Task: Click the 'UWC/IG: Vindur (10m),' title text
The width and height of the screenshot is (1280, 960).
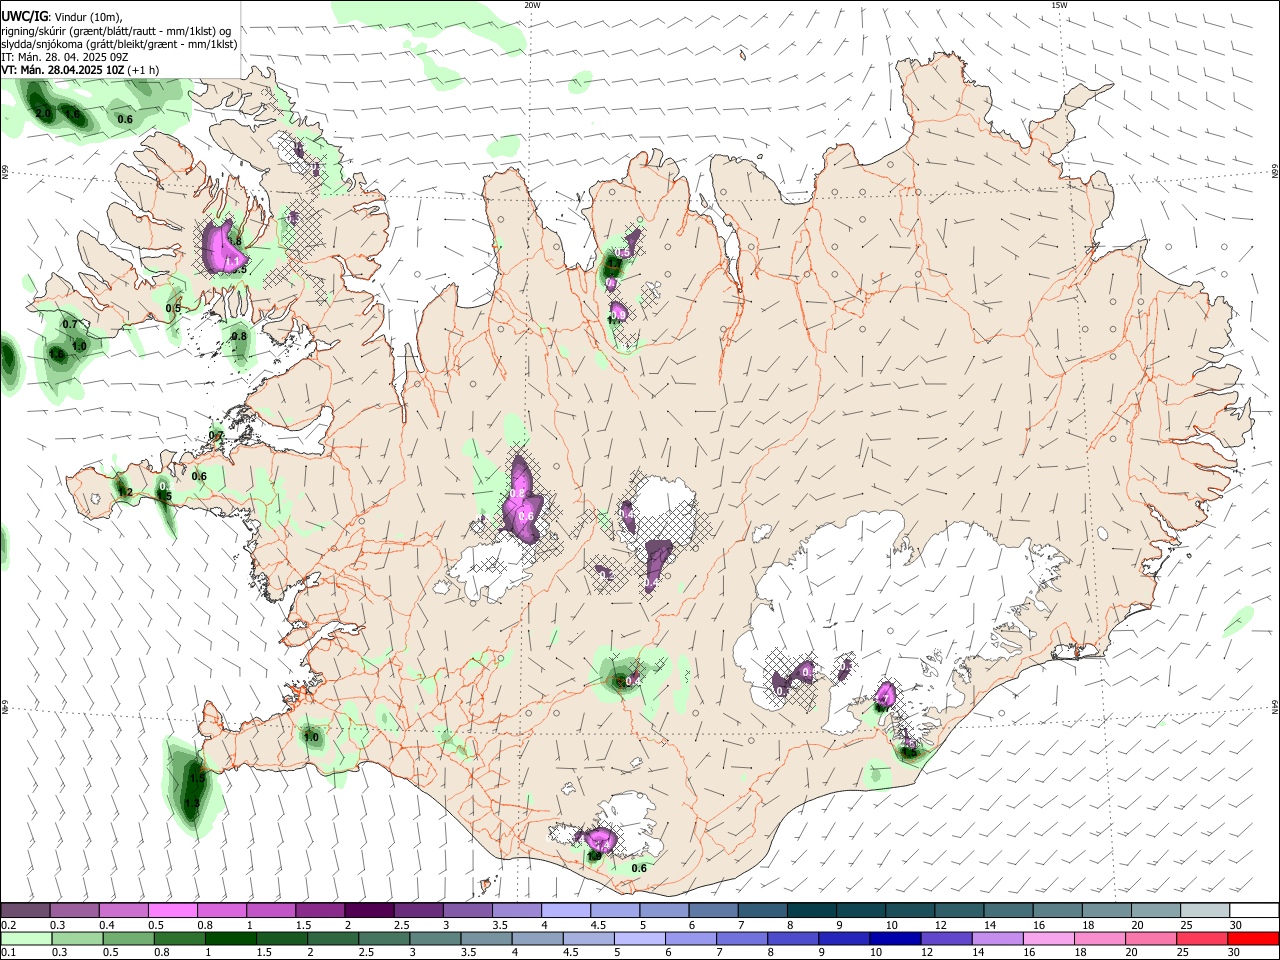Action: click(x=62, y=17)
